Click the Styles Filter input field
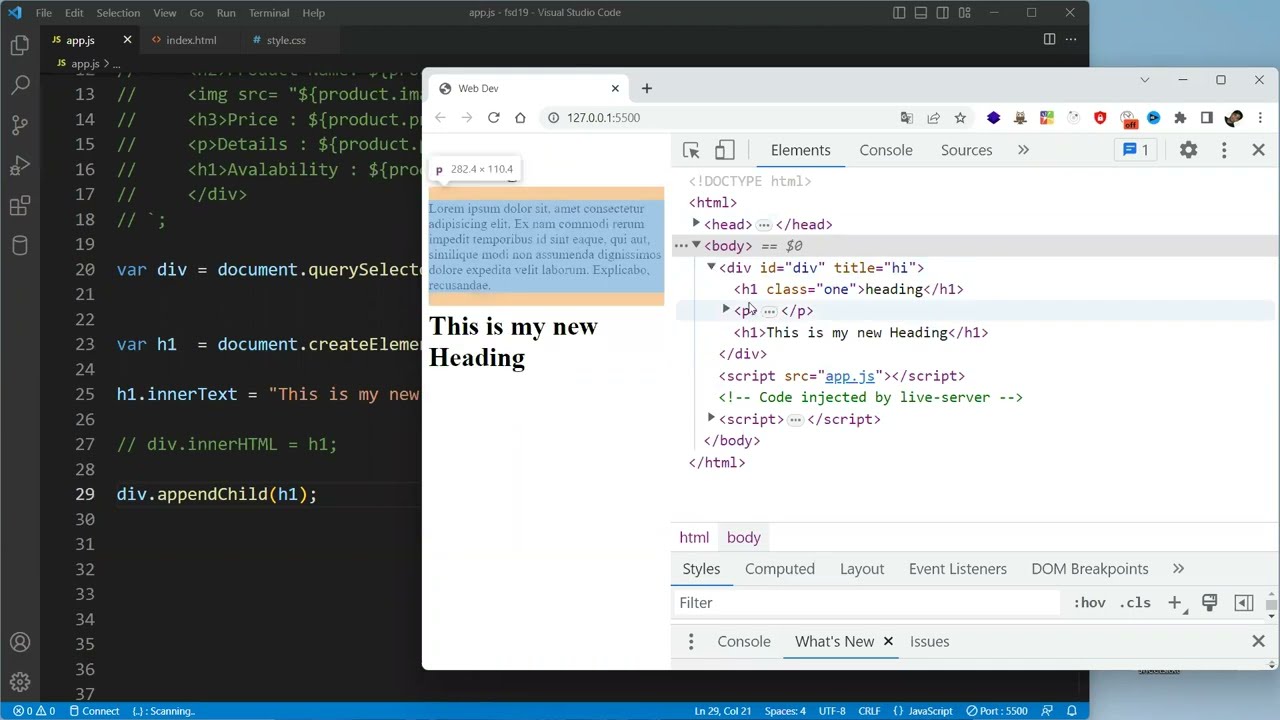 coord(866,603)
